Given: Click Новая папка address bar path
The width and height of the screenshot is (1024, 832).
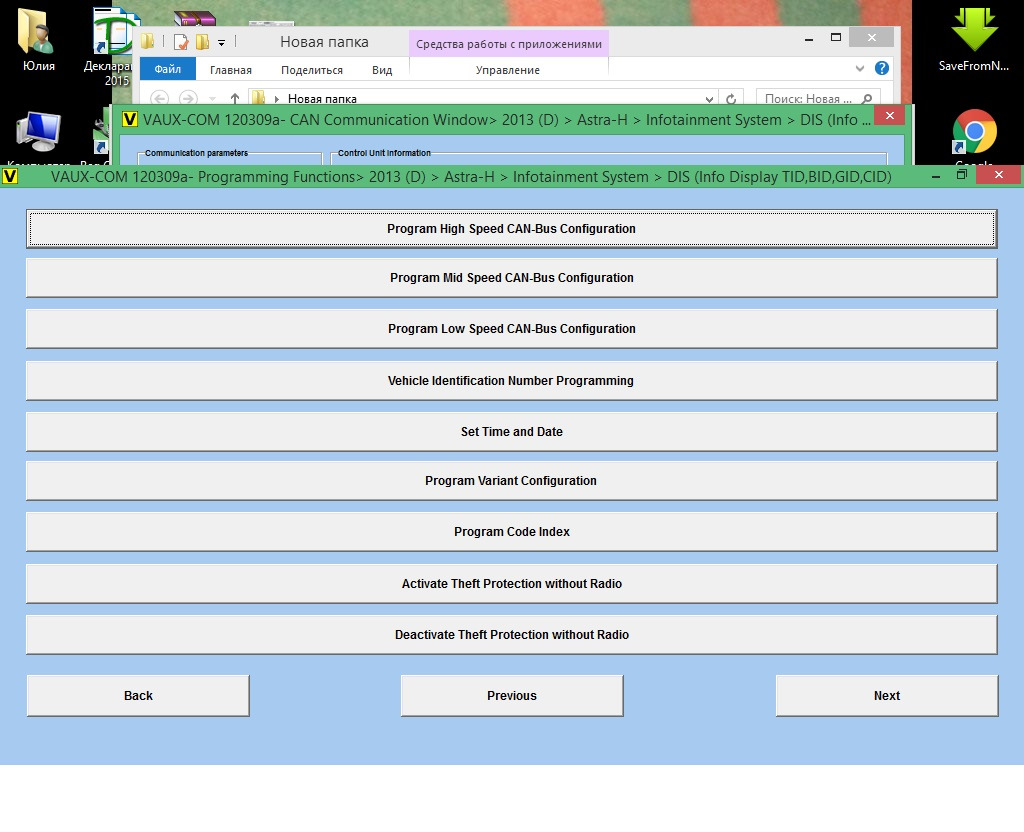Looking at the screenshot, I should 322,99.
